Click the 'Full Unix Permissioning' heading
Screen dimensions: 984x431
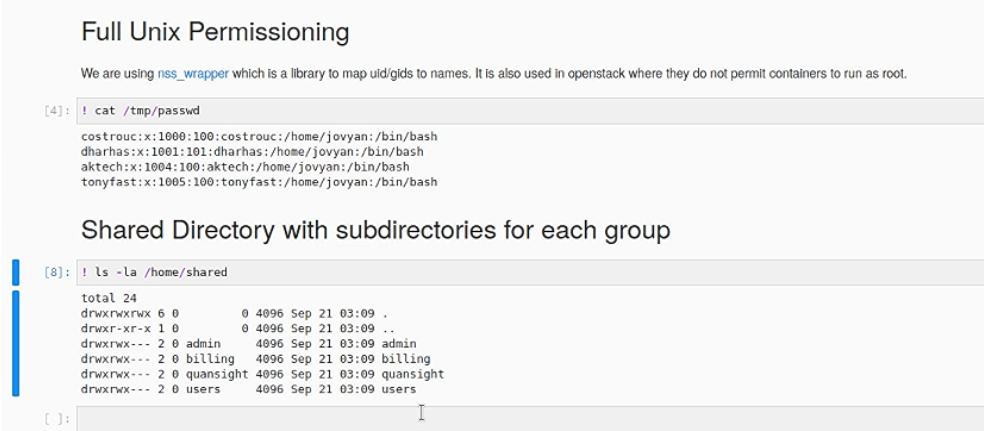pyautogui.click(x=215, y=33)
